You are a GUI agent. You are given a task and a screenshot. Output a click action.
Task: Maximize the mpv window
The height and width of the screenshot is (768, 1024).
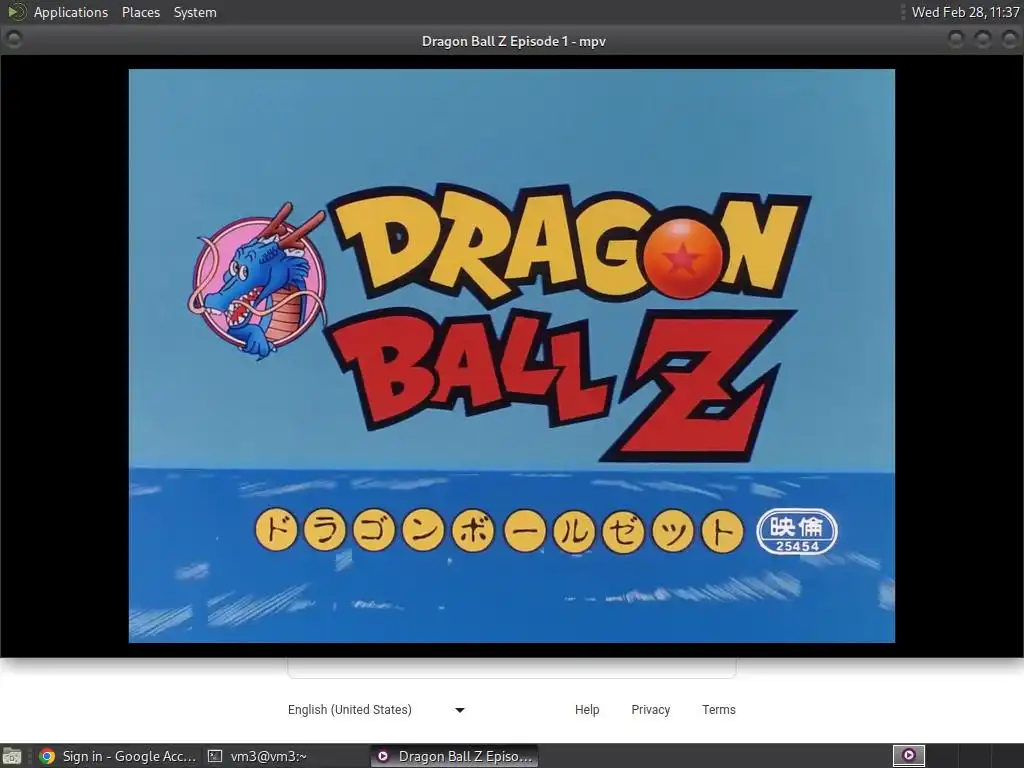click(982, 40)
